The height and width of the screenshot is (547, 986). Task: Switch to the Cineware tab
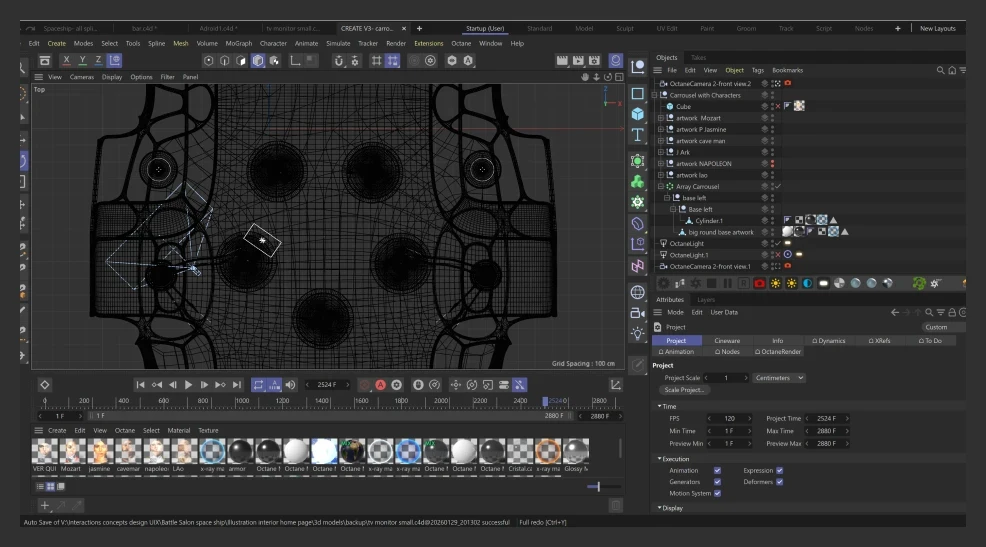[x=727, y=341]
